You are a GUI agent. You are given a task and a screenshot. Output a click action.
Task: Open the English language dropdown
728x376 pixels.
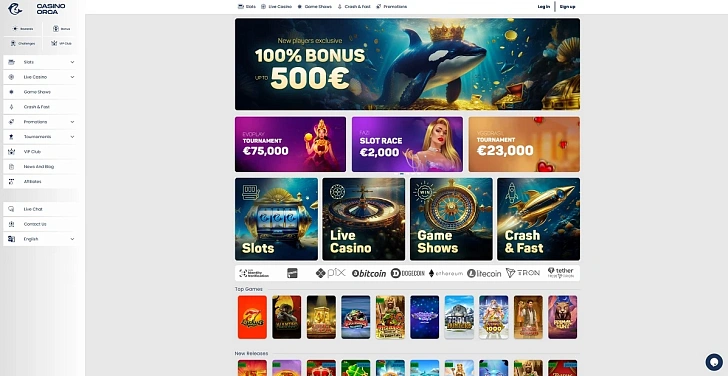click(40, 239)
